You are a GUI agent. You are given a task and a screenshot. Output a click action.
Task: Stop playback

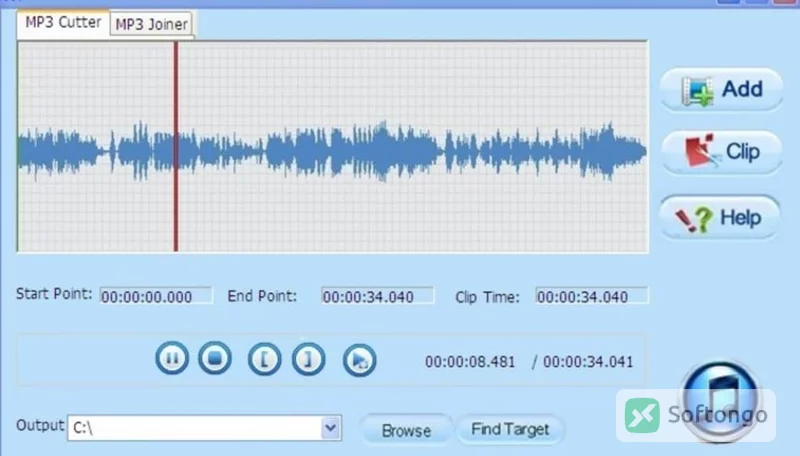(x=215, y=358)
